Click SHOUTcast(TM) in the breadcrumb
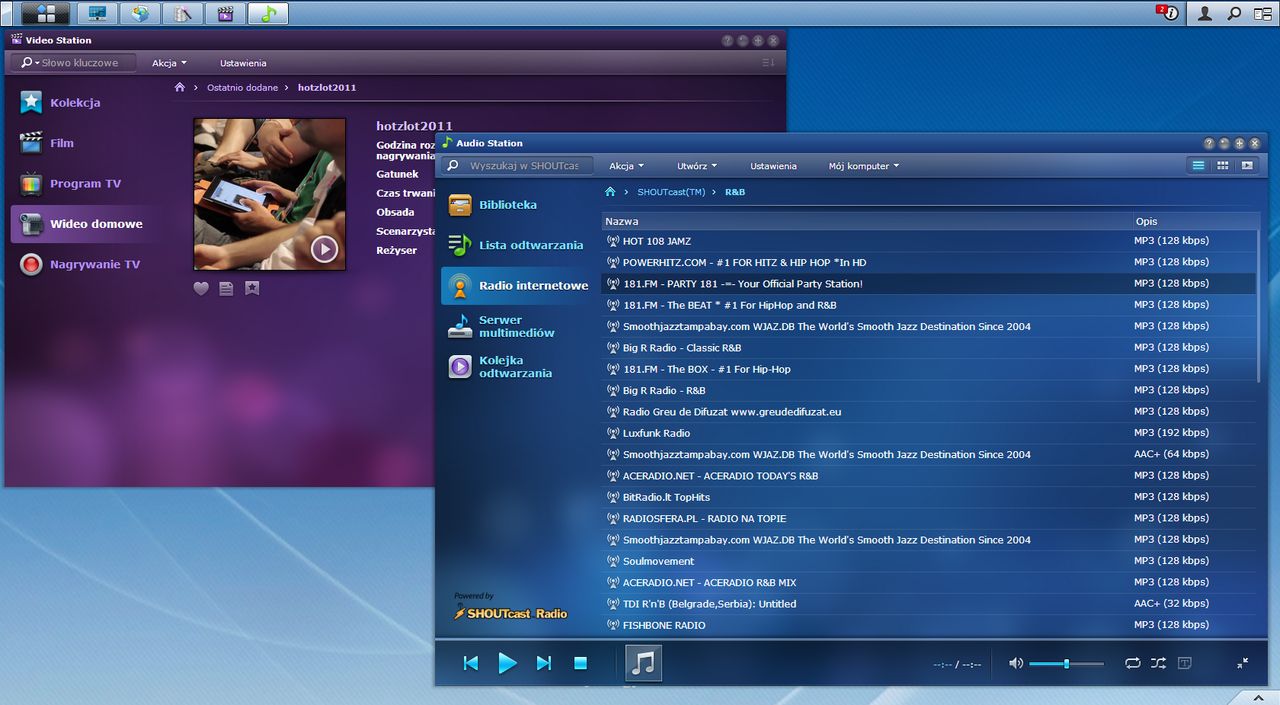 pyautogui.click(x=671, y=192)
